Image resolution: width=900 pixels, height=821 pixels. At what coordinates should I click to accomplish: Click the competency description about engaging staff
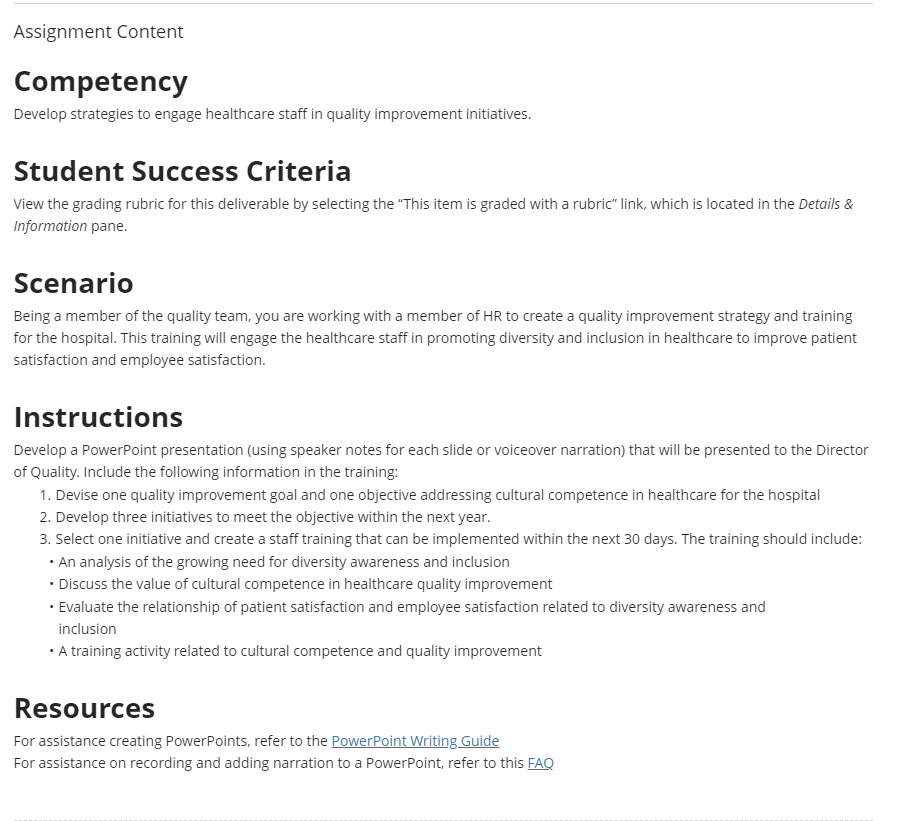272,114
